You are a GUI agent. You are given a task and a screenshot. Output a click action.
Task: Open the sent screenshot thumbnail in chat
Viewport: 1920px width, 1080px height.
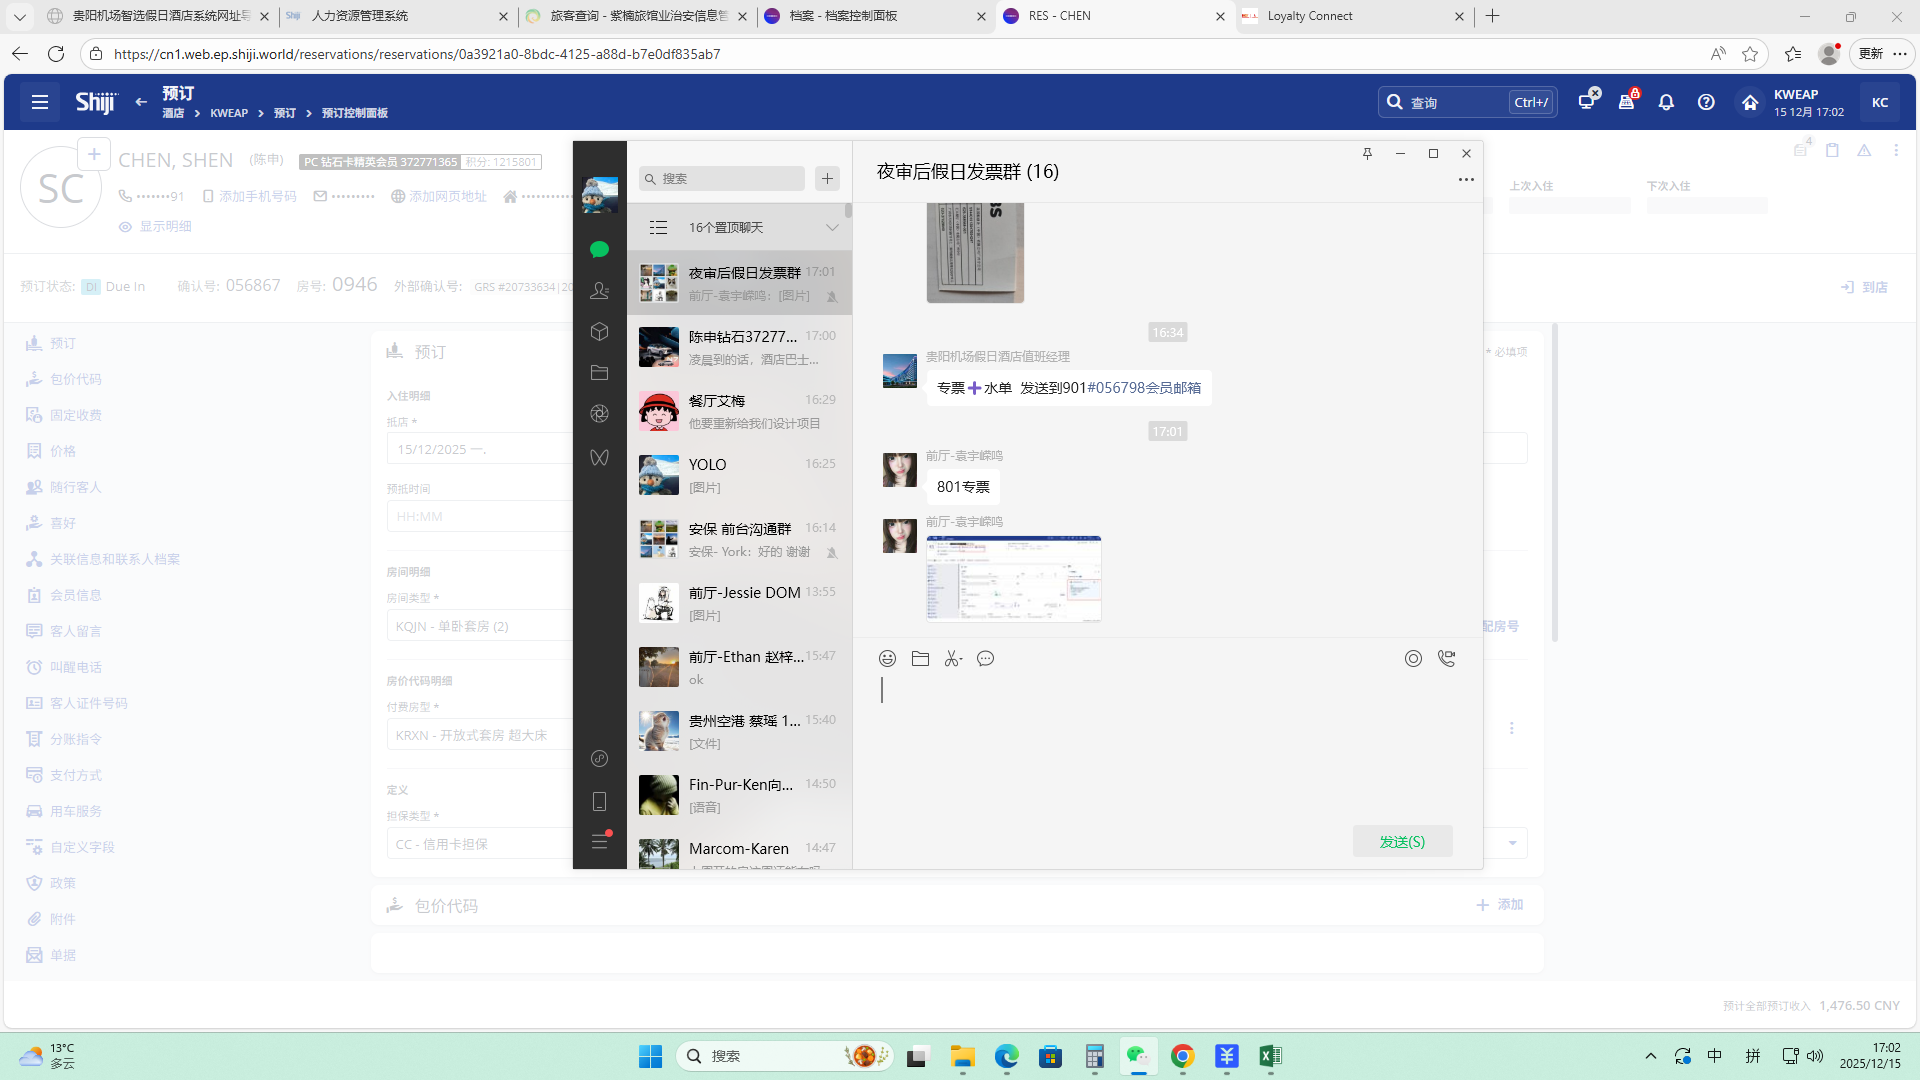pos(1013,578)
